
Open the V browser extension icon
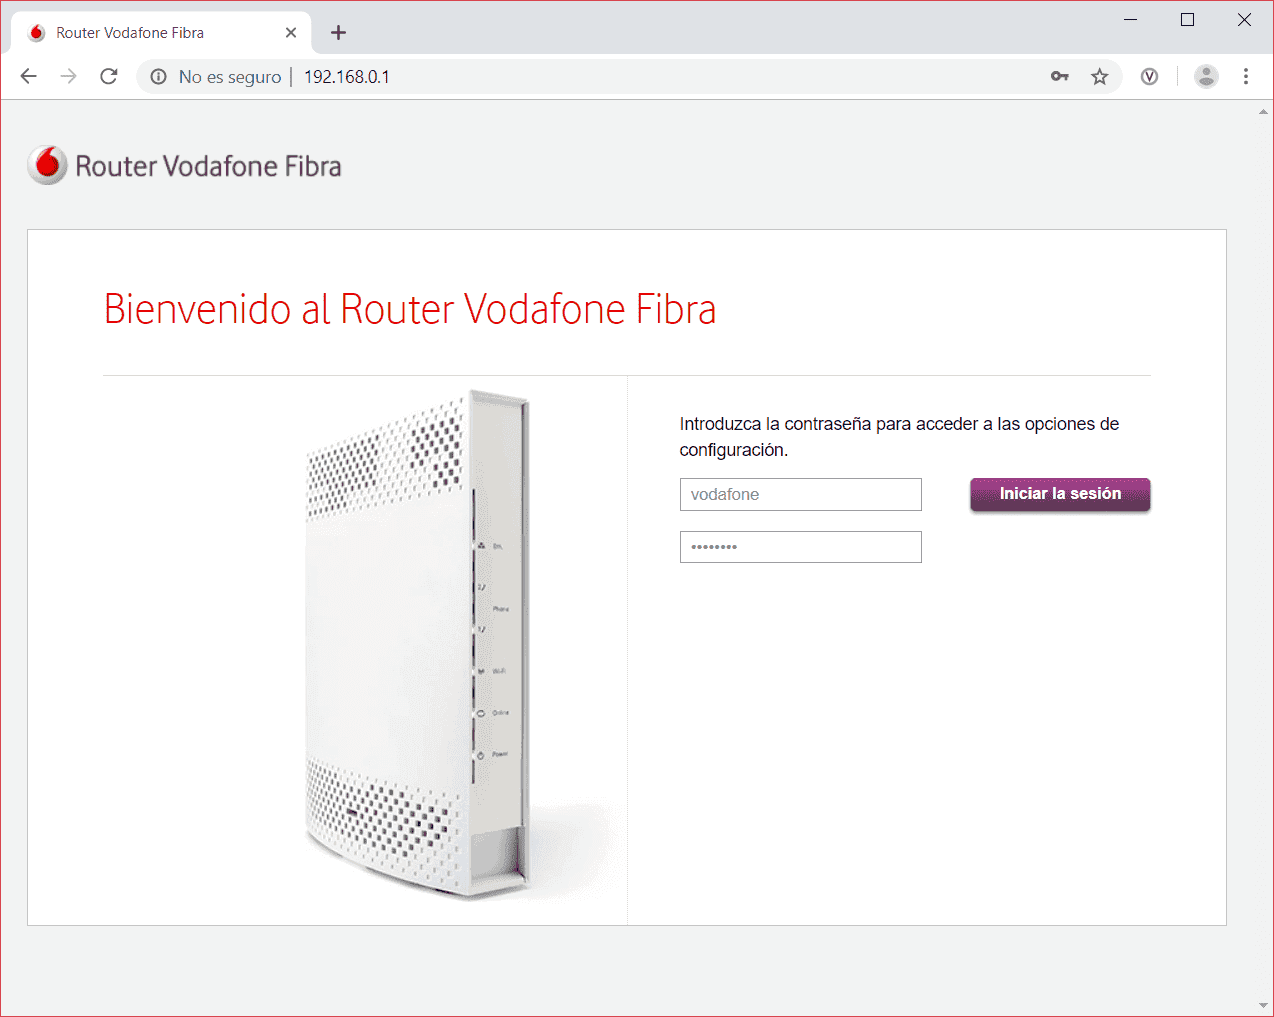click(x=1149, y=77)
